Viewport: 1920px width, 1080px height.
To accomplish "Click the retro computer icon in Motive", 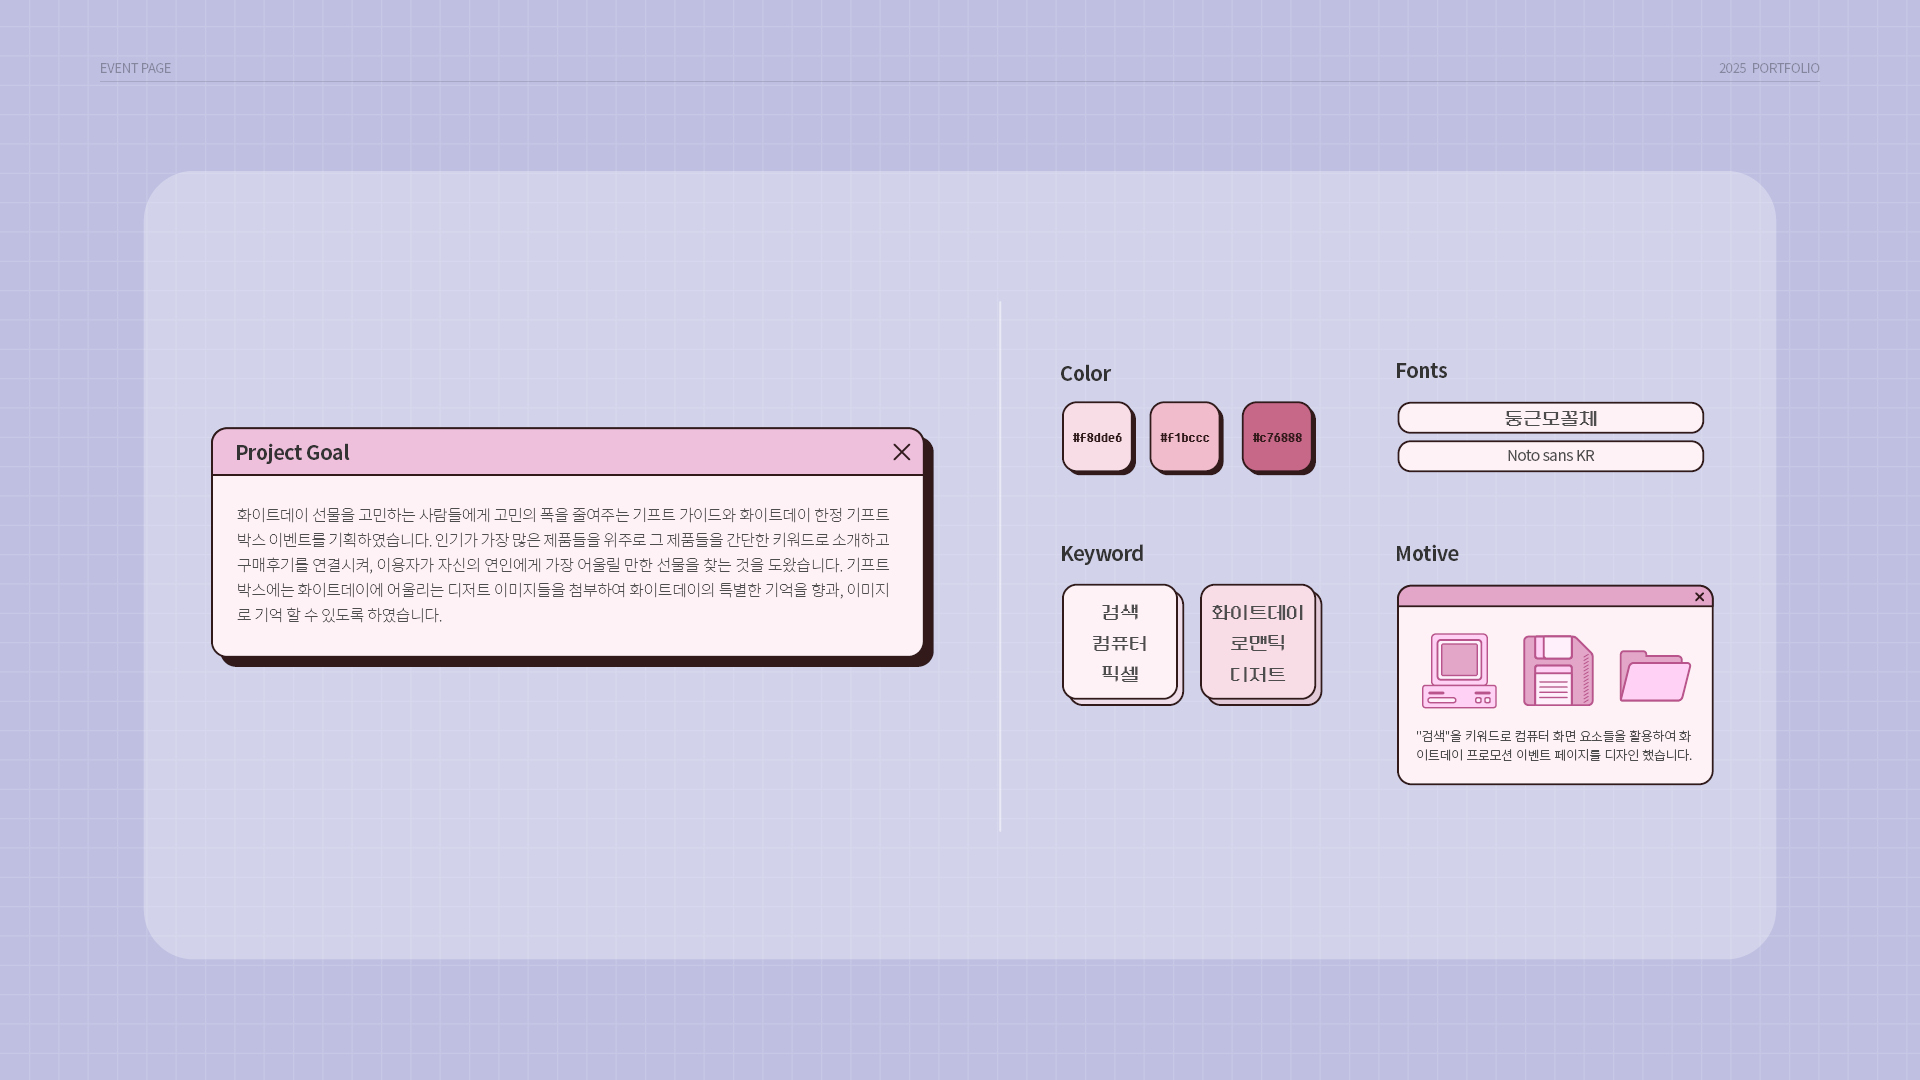I will pyautogui.click(x=1459, y=671).
